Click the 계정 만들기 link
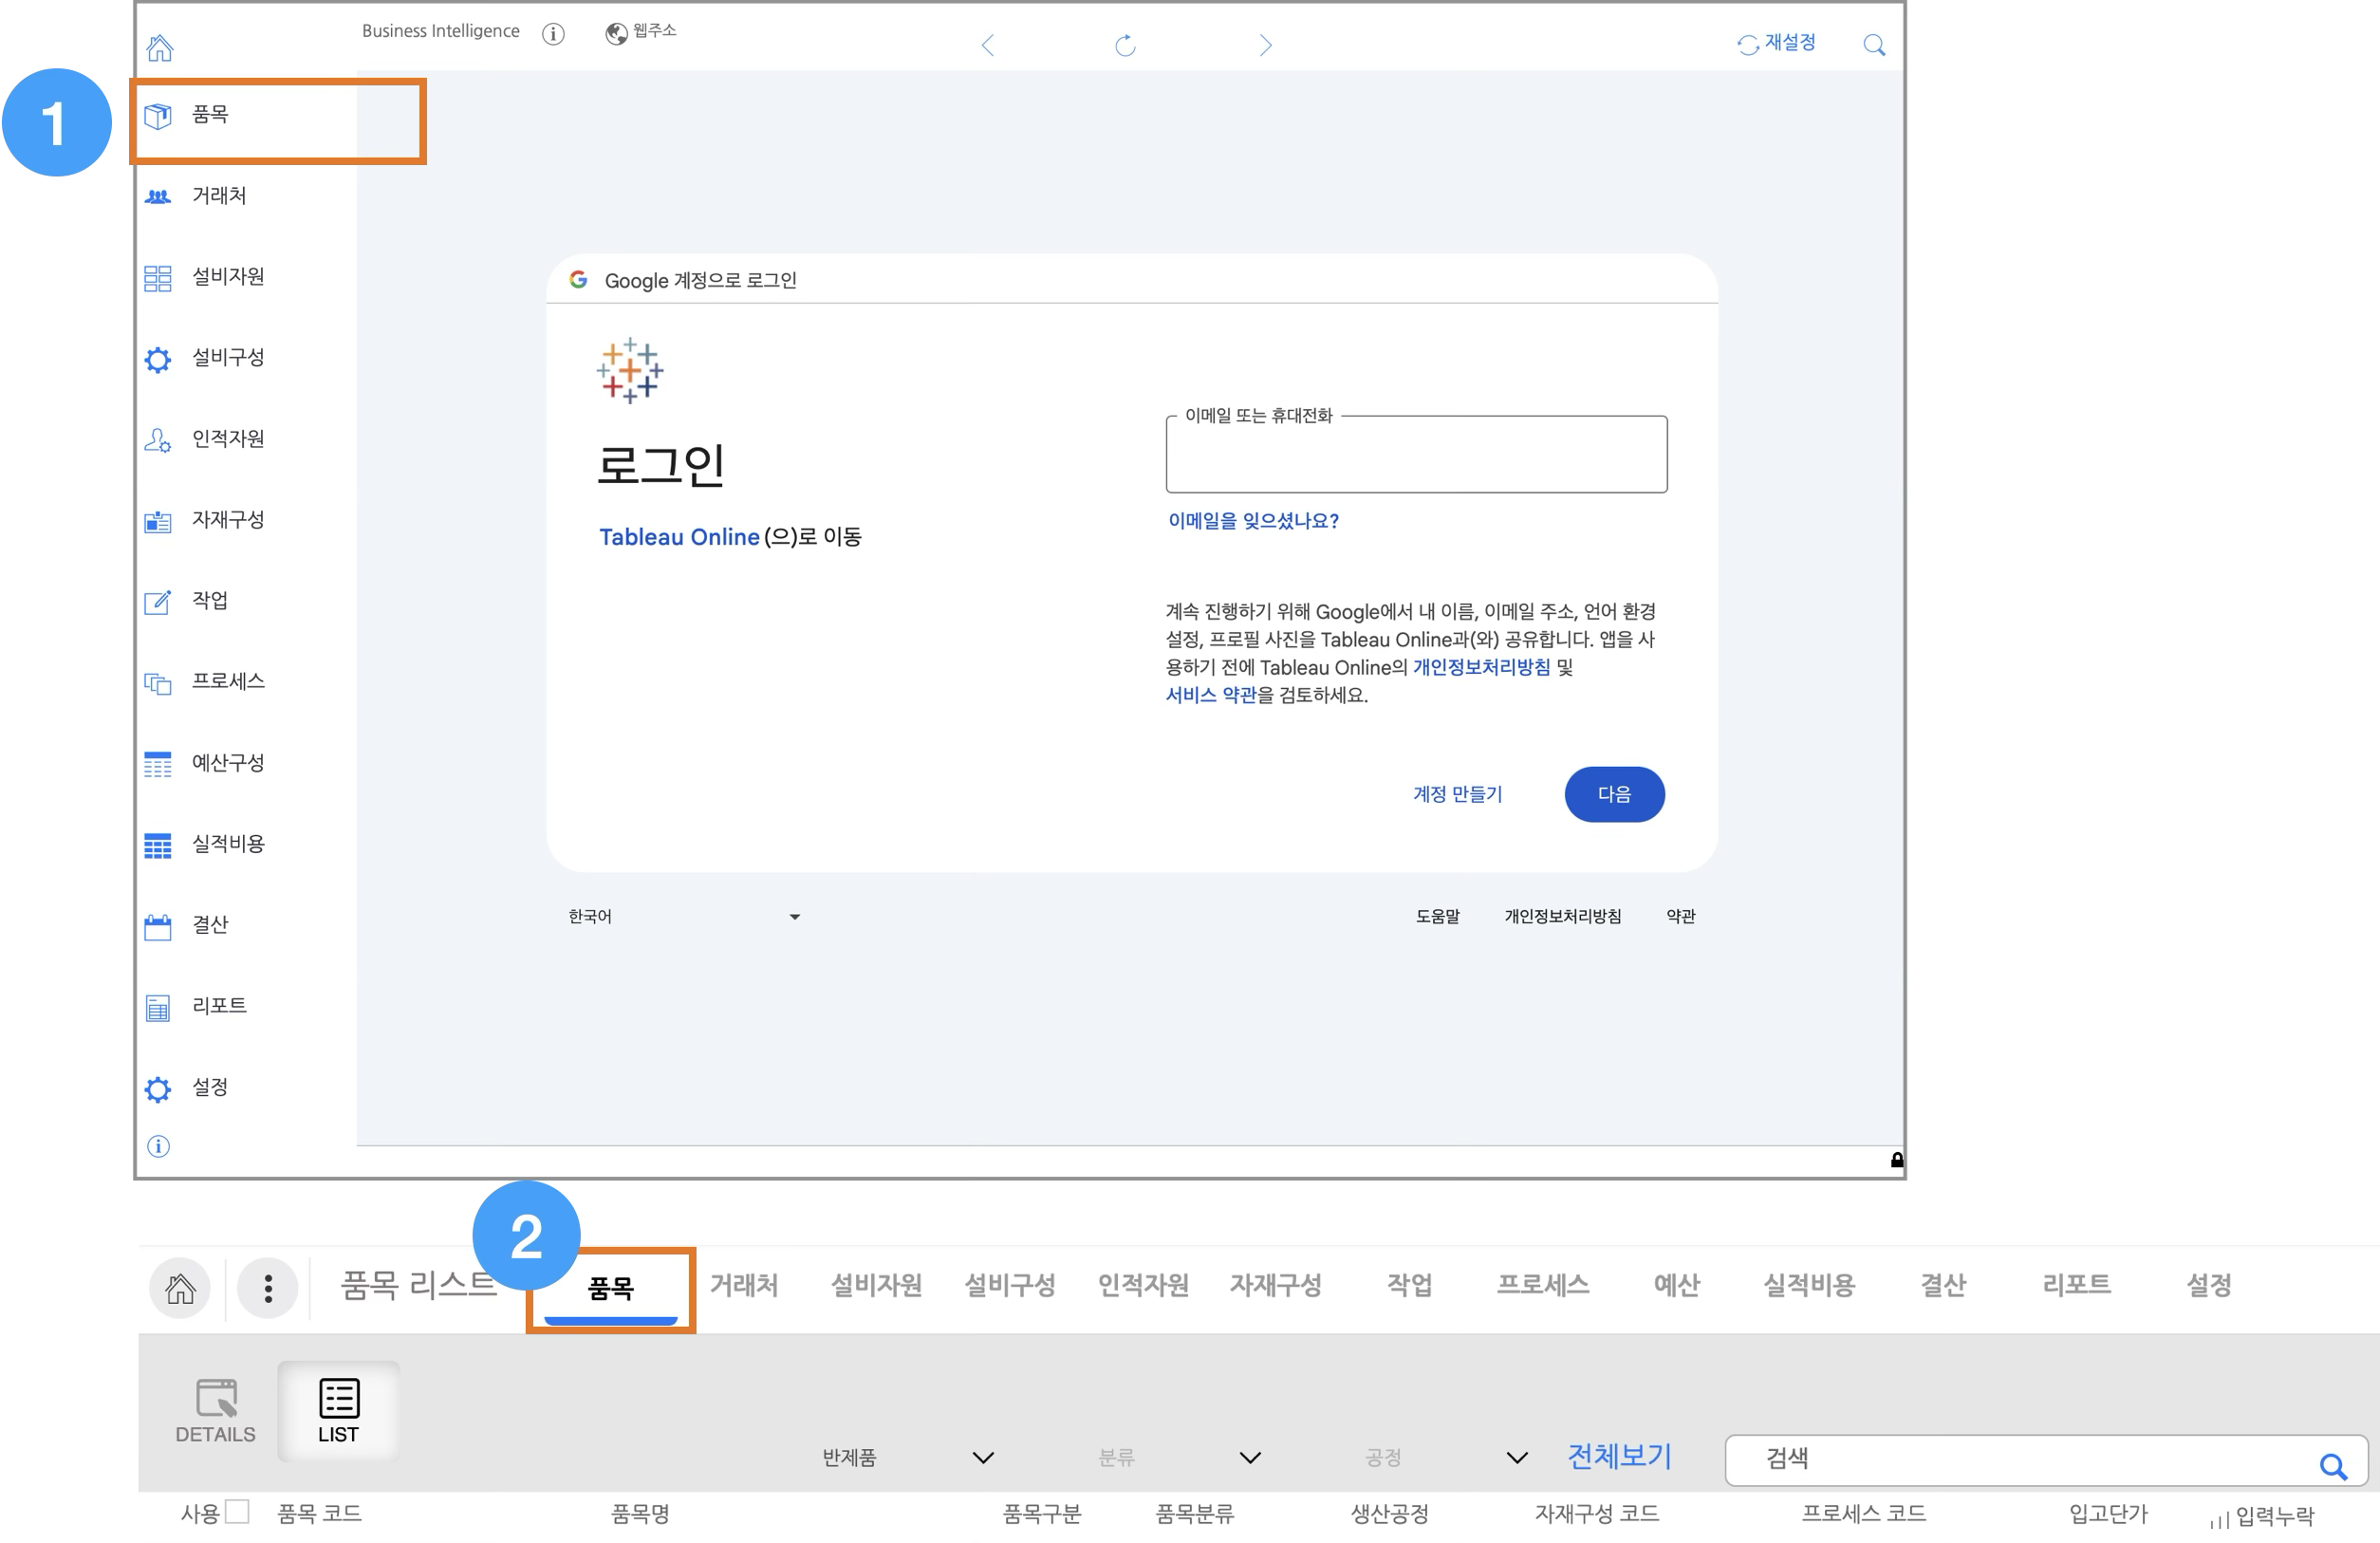2380x1543 pixels. click(1457, 794)
